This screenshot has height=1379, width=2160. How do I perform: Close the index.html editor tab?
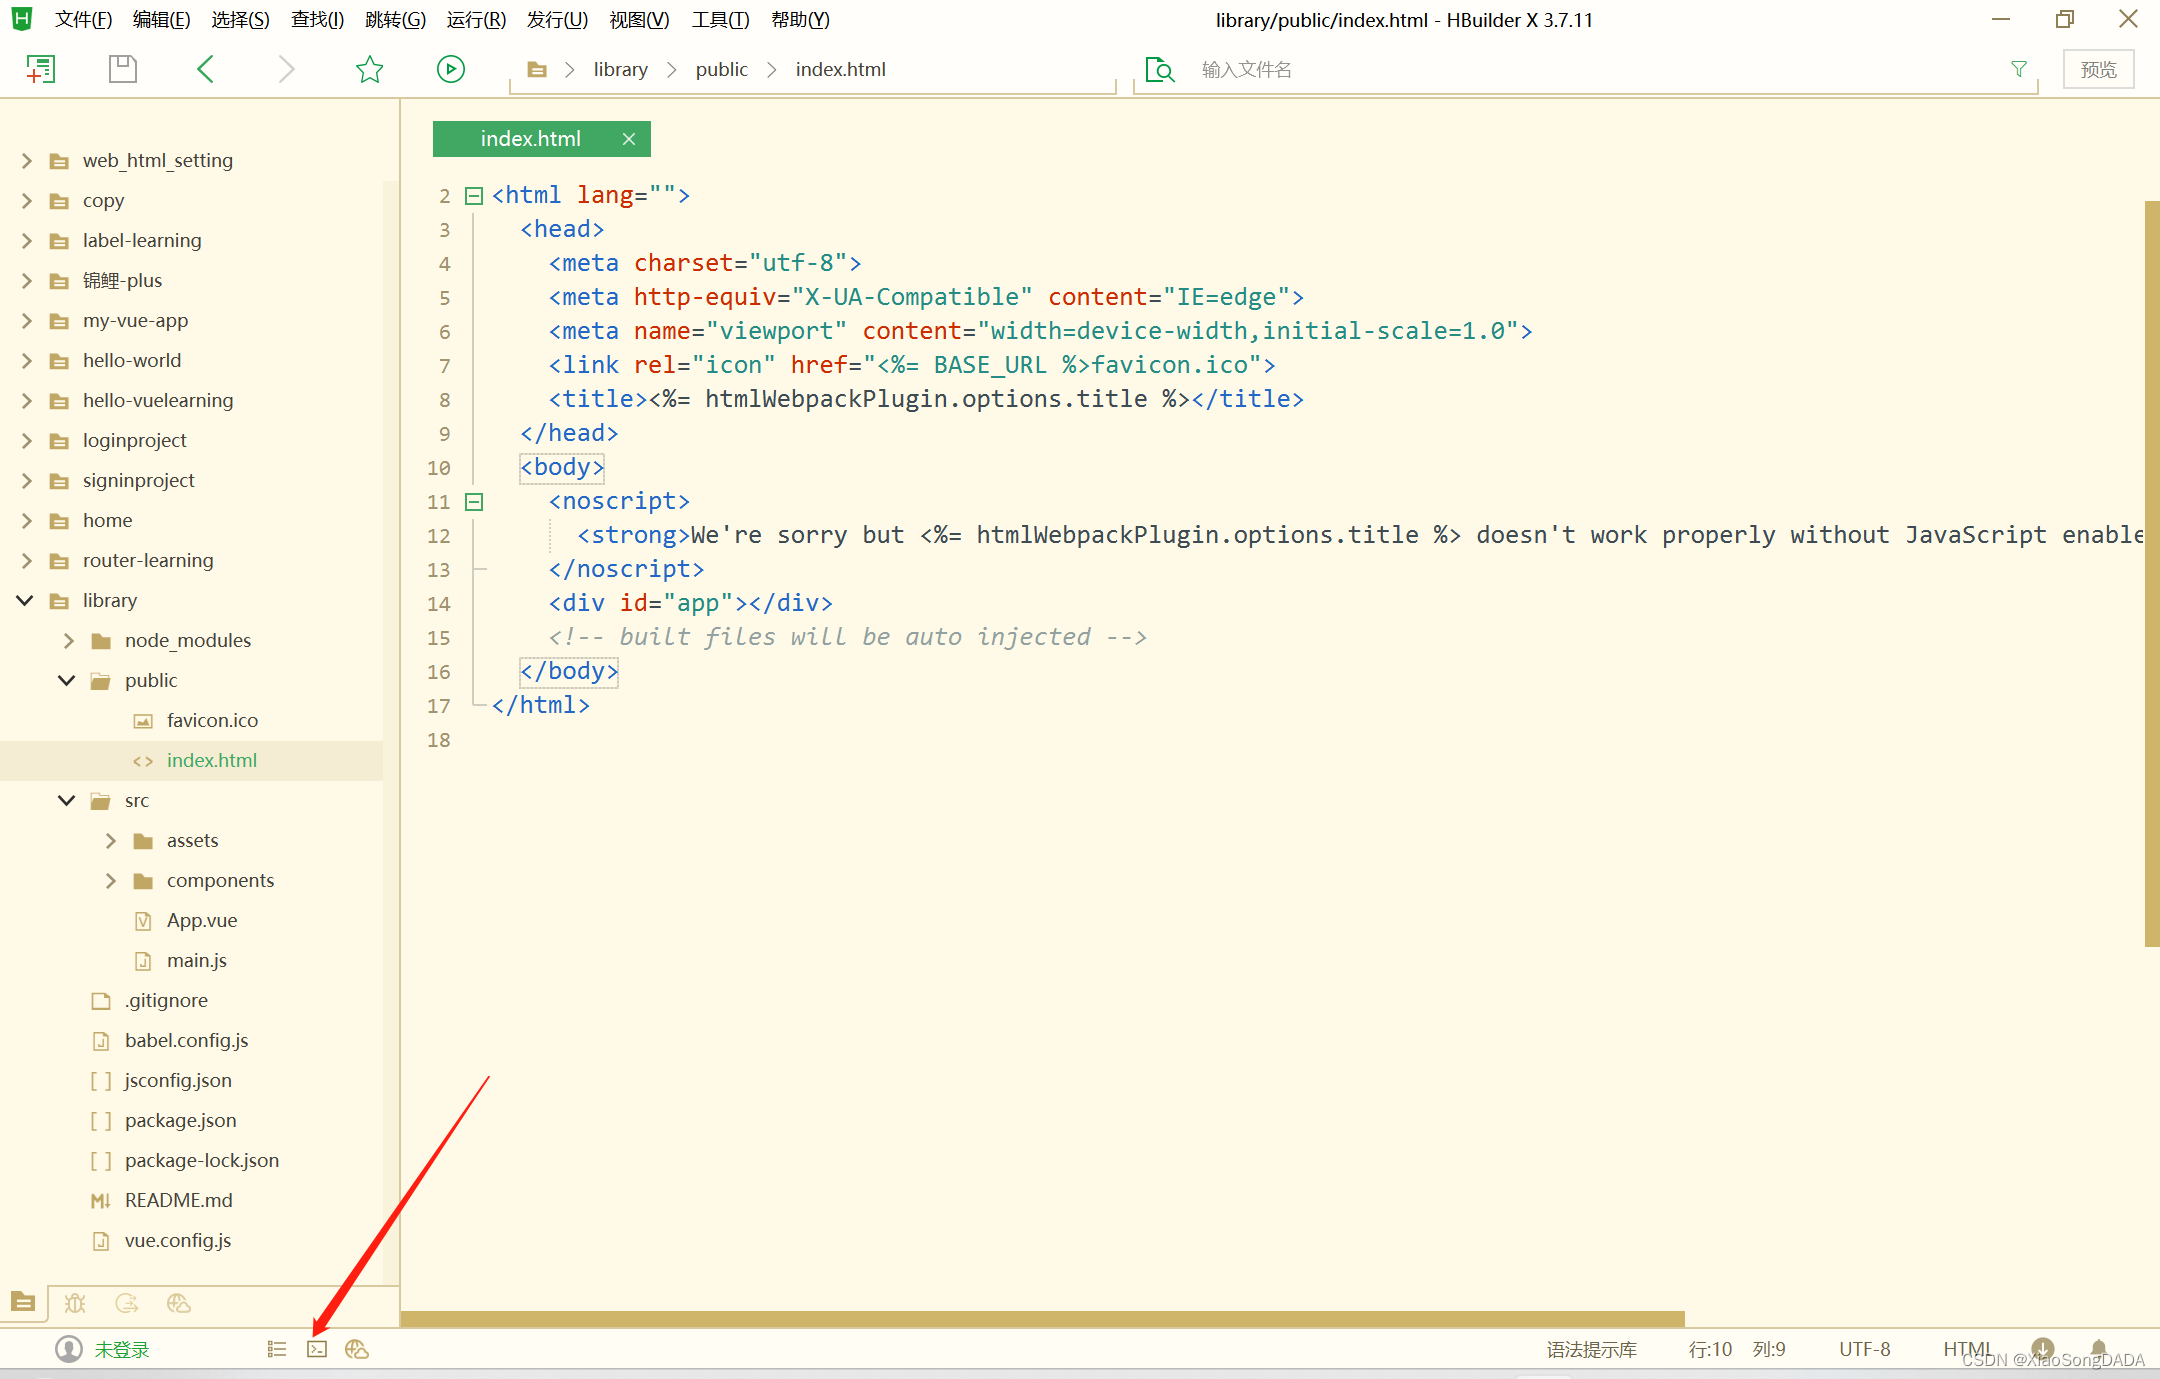click(629, 139)
